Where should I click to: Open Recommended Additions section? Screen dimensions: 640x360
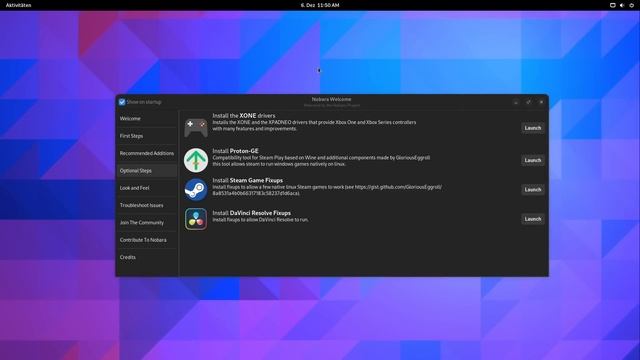coord(147,153)
